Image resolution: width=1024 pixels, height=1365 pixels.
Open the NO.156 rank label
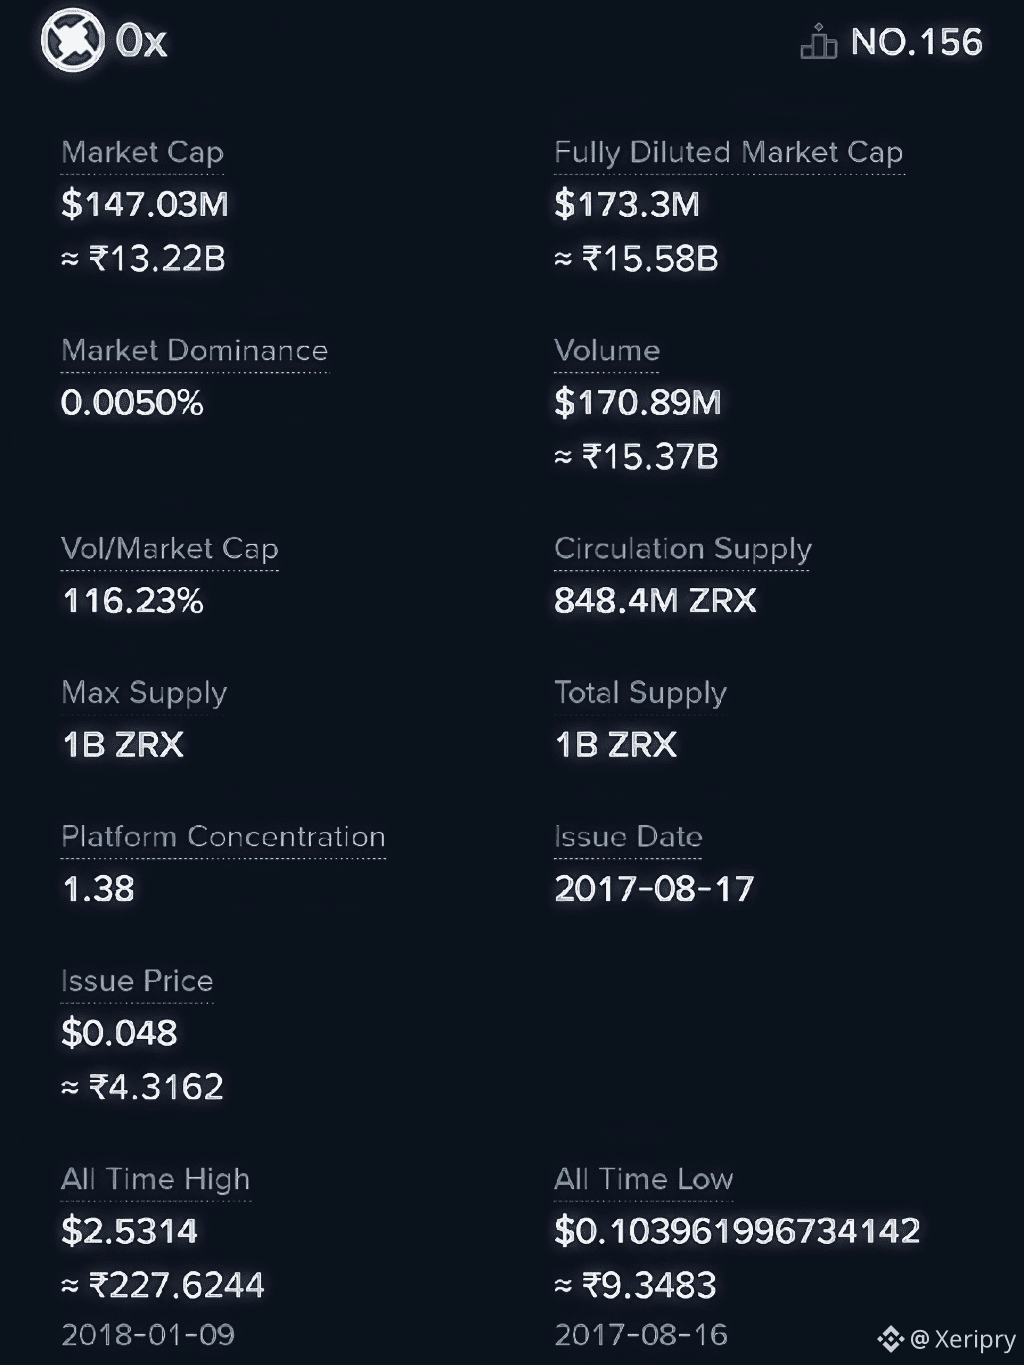click(x=916, y=42)
